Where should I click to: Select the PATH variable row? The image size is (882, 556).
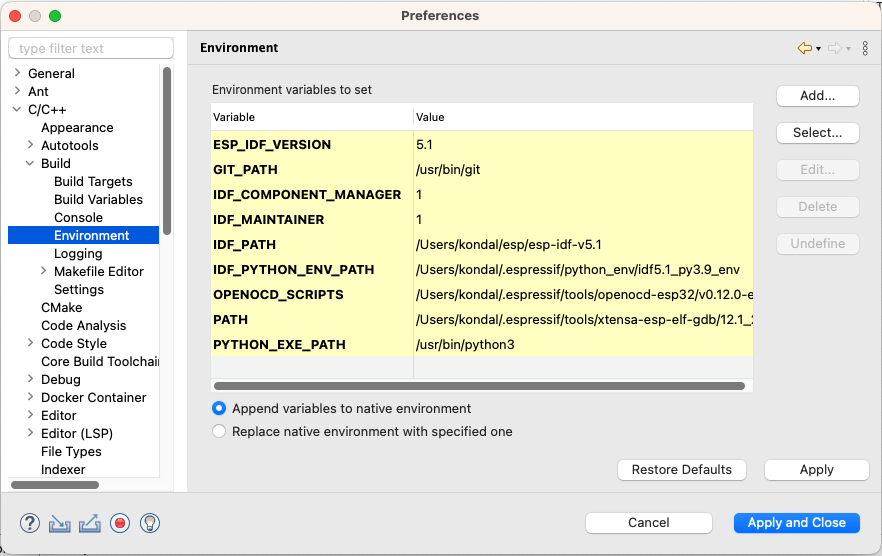point(482,320)
